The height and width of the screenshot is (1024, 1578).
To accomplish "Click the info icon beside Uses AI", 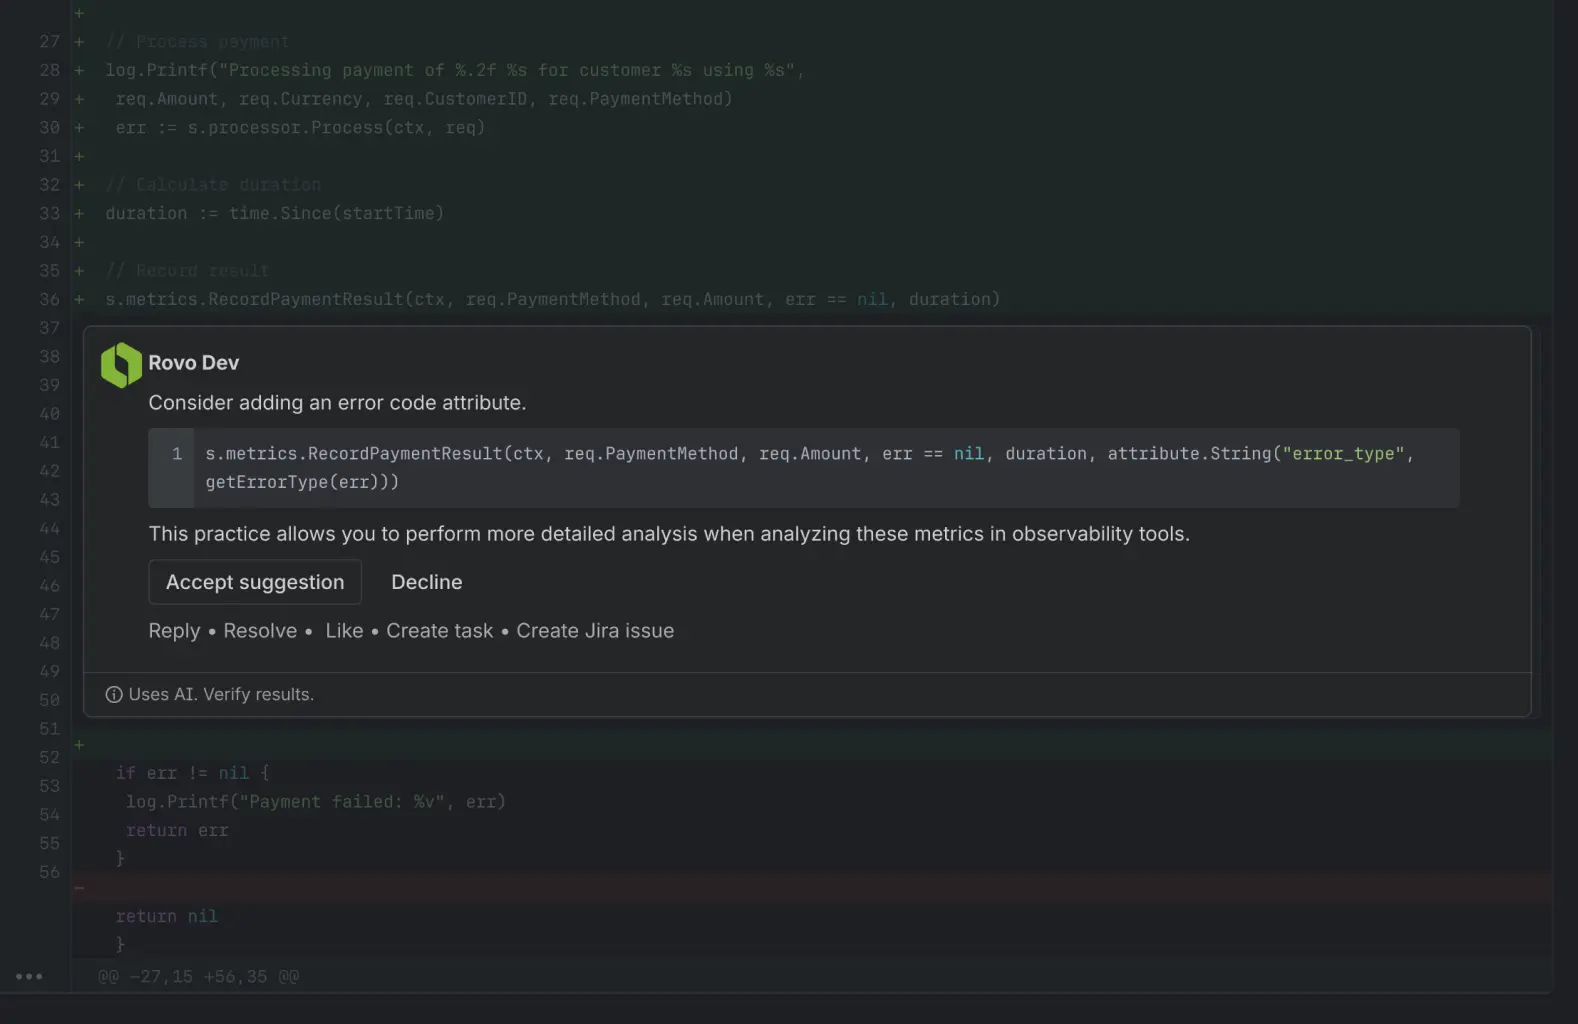I will coord(114,695).
